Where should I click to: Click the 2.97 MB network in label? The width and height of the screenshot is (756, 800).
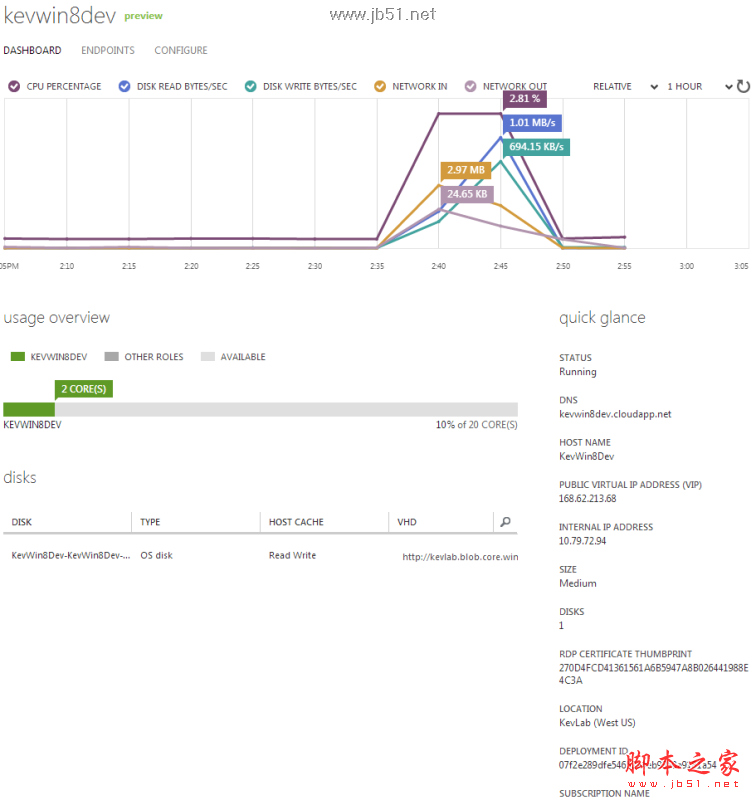[x=466, y=170]
